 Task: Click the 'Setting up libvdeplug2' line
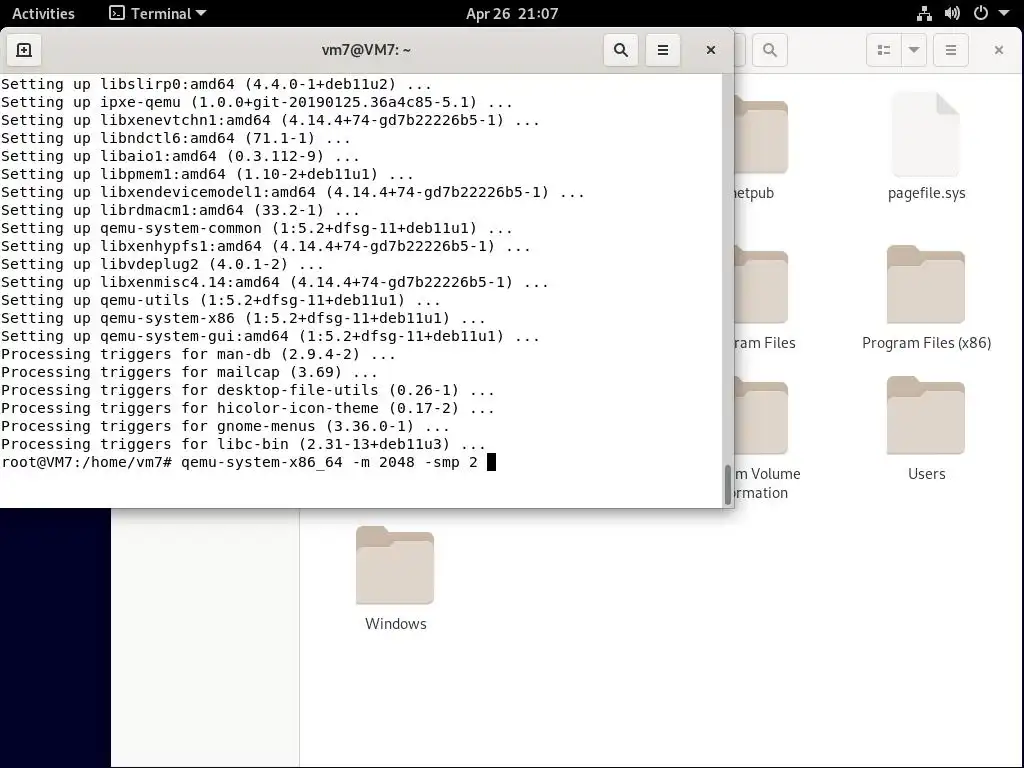coord(163,264)
